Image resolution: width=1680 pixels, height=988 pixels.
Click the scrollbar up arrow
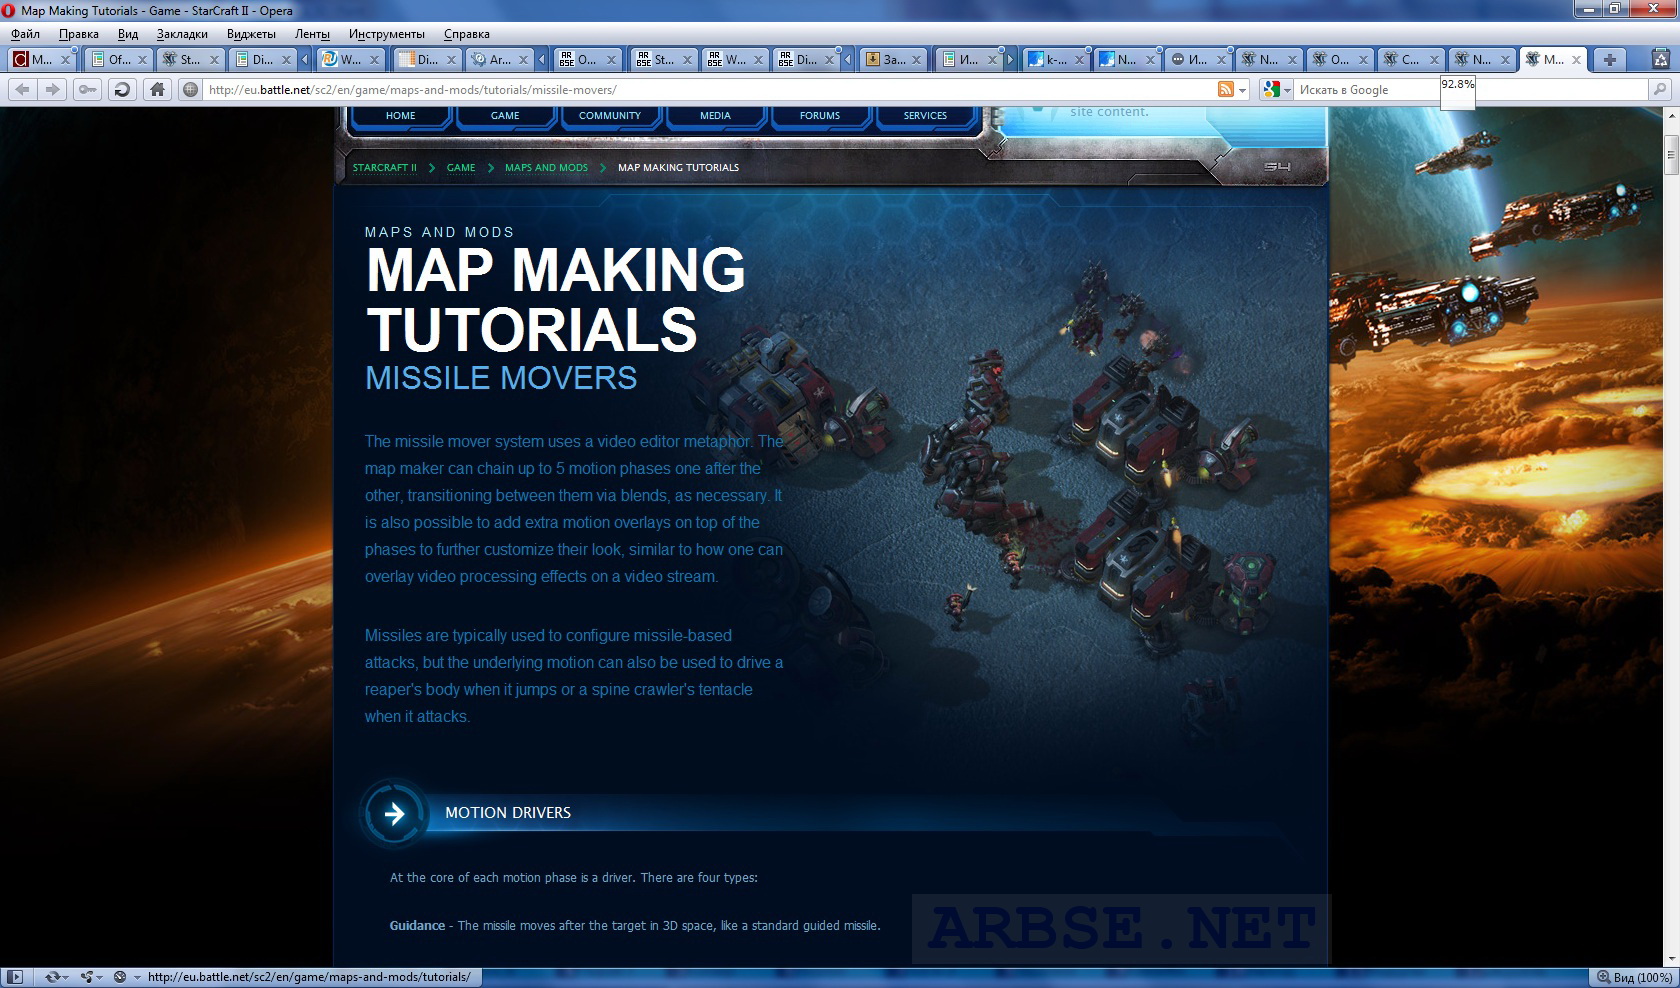click(1671, 116)
